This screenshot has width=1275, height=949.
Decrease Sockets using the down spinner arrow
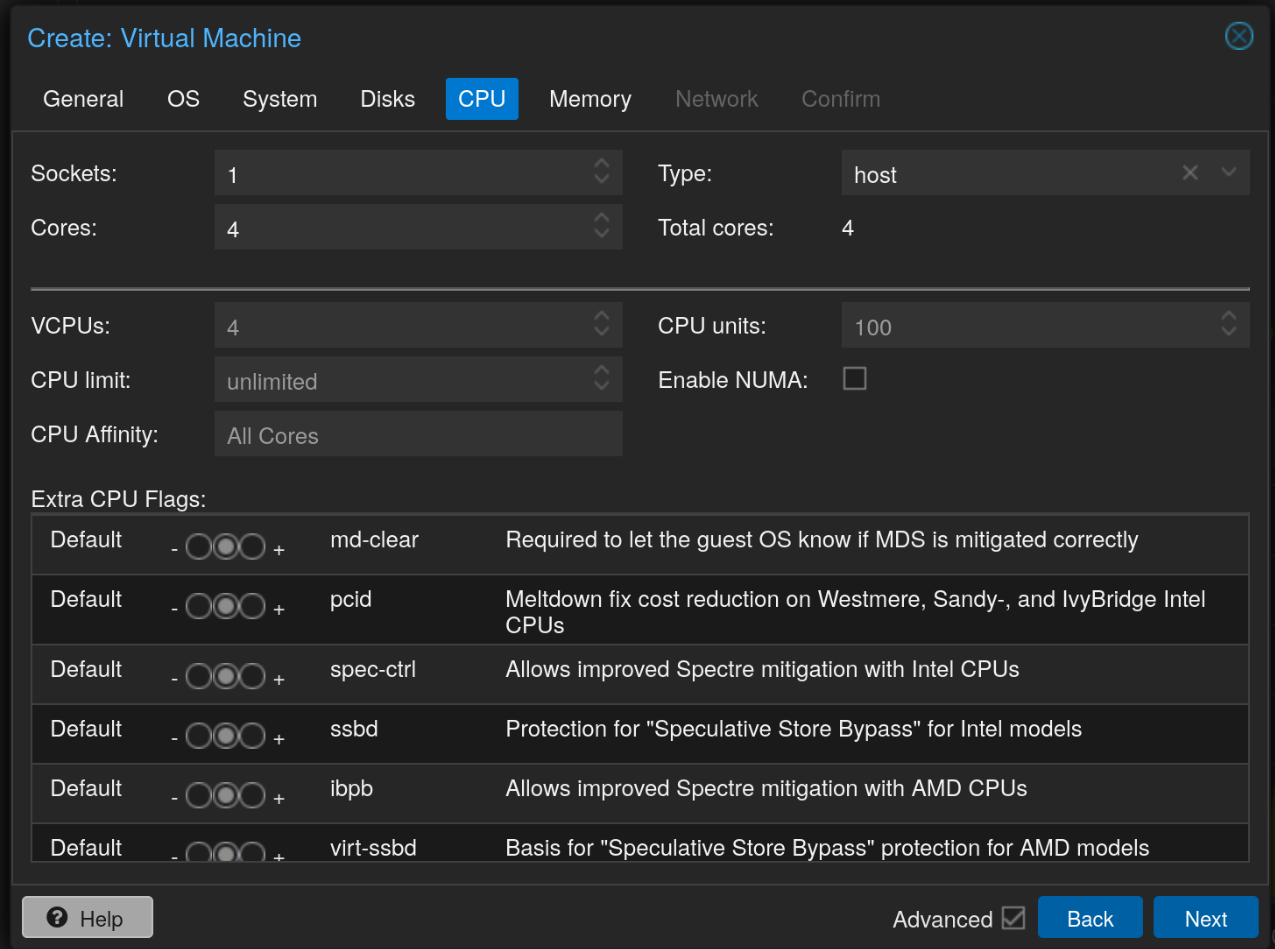click(601, 180)
